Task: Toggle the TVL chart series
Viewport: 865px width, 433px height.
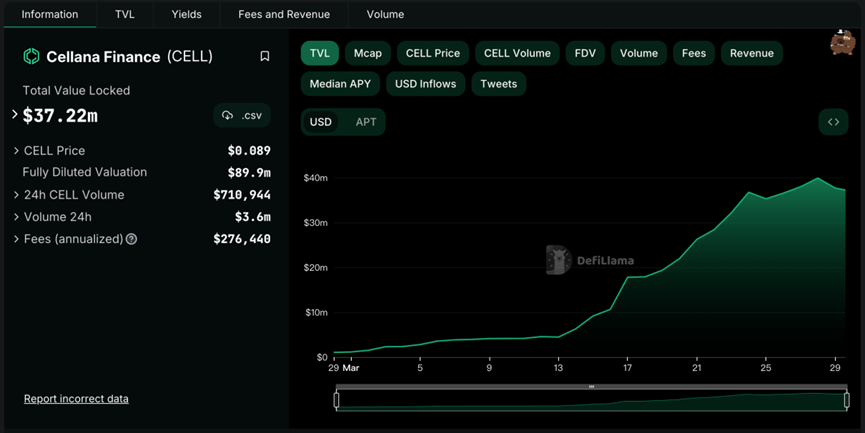Action: point(320,53)
